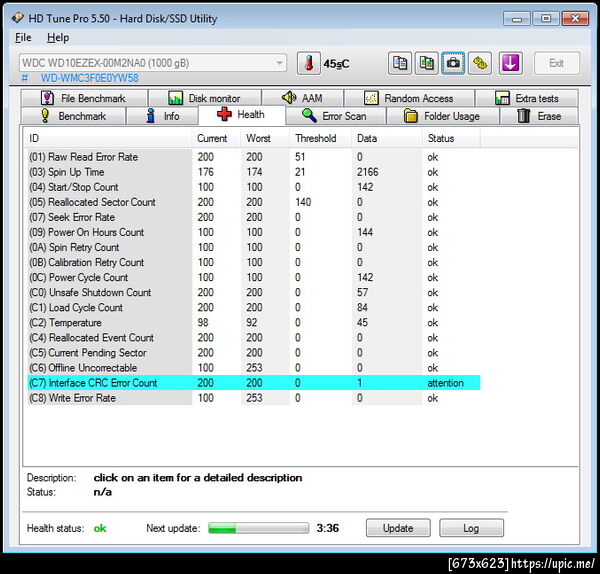600x574 pixels.
Task: Open the Extra tests tab
Action: click(527, 98)
